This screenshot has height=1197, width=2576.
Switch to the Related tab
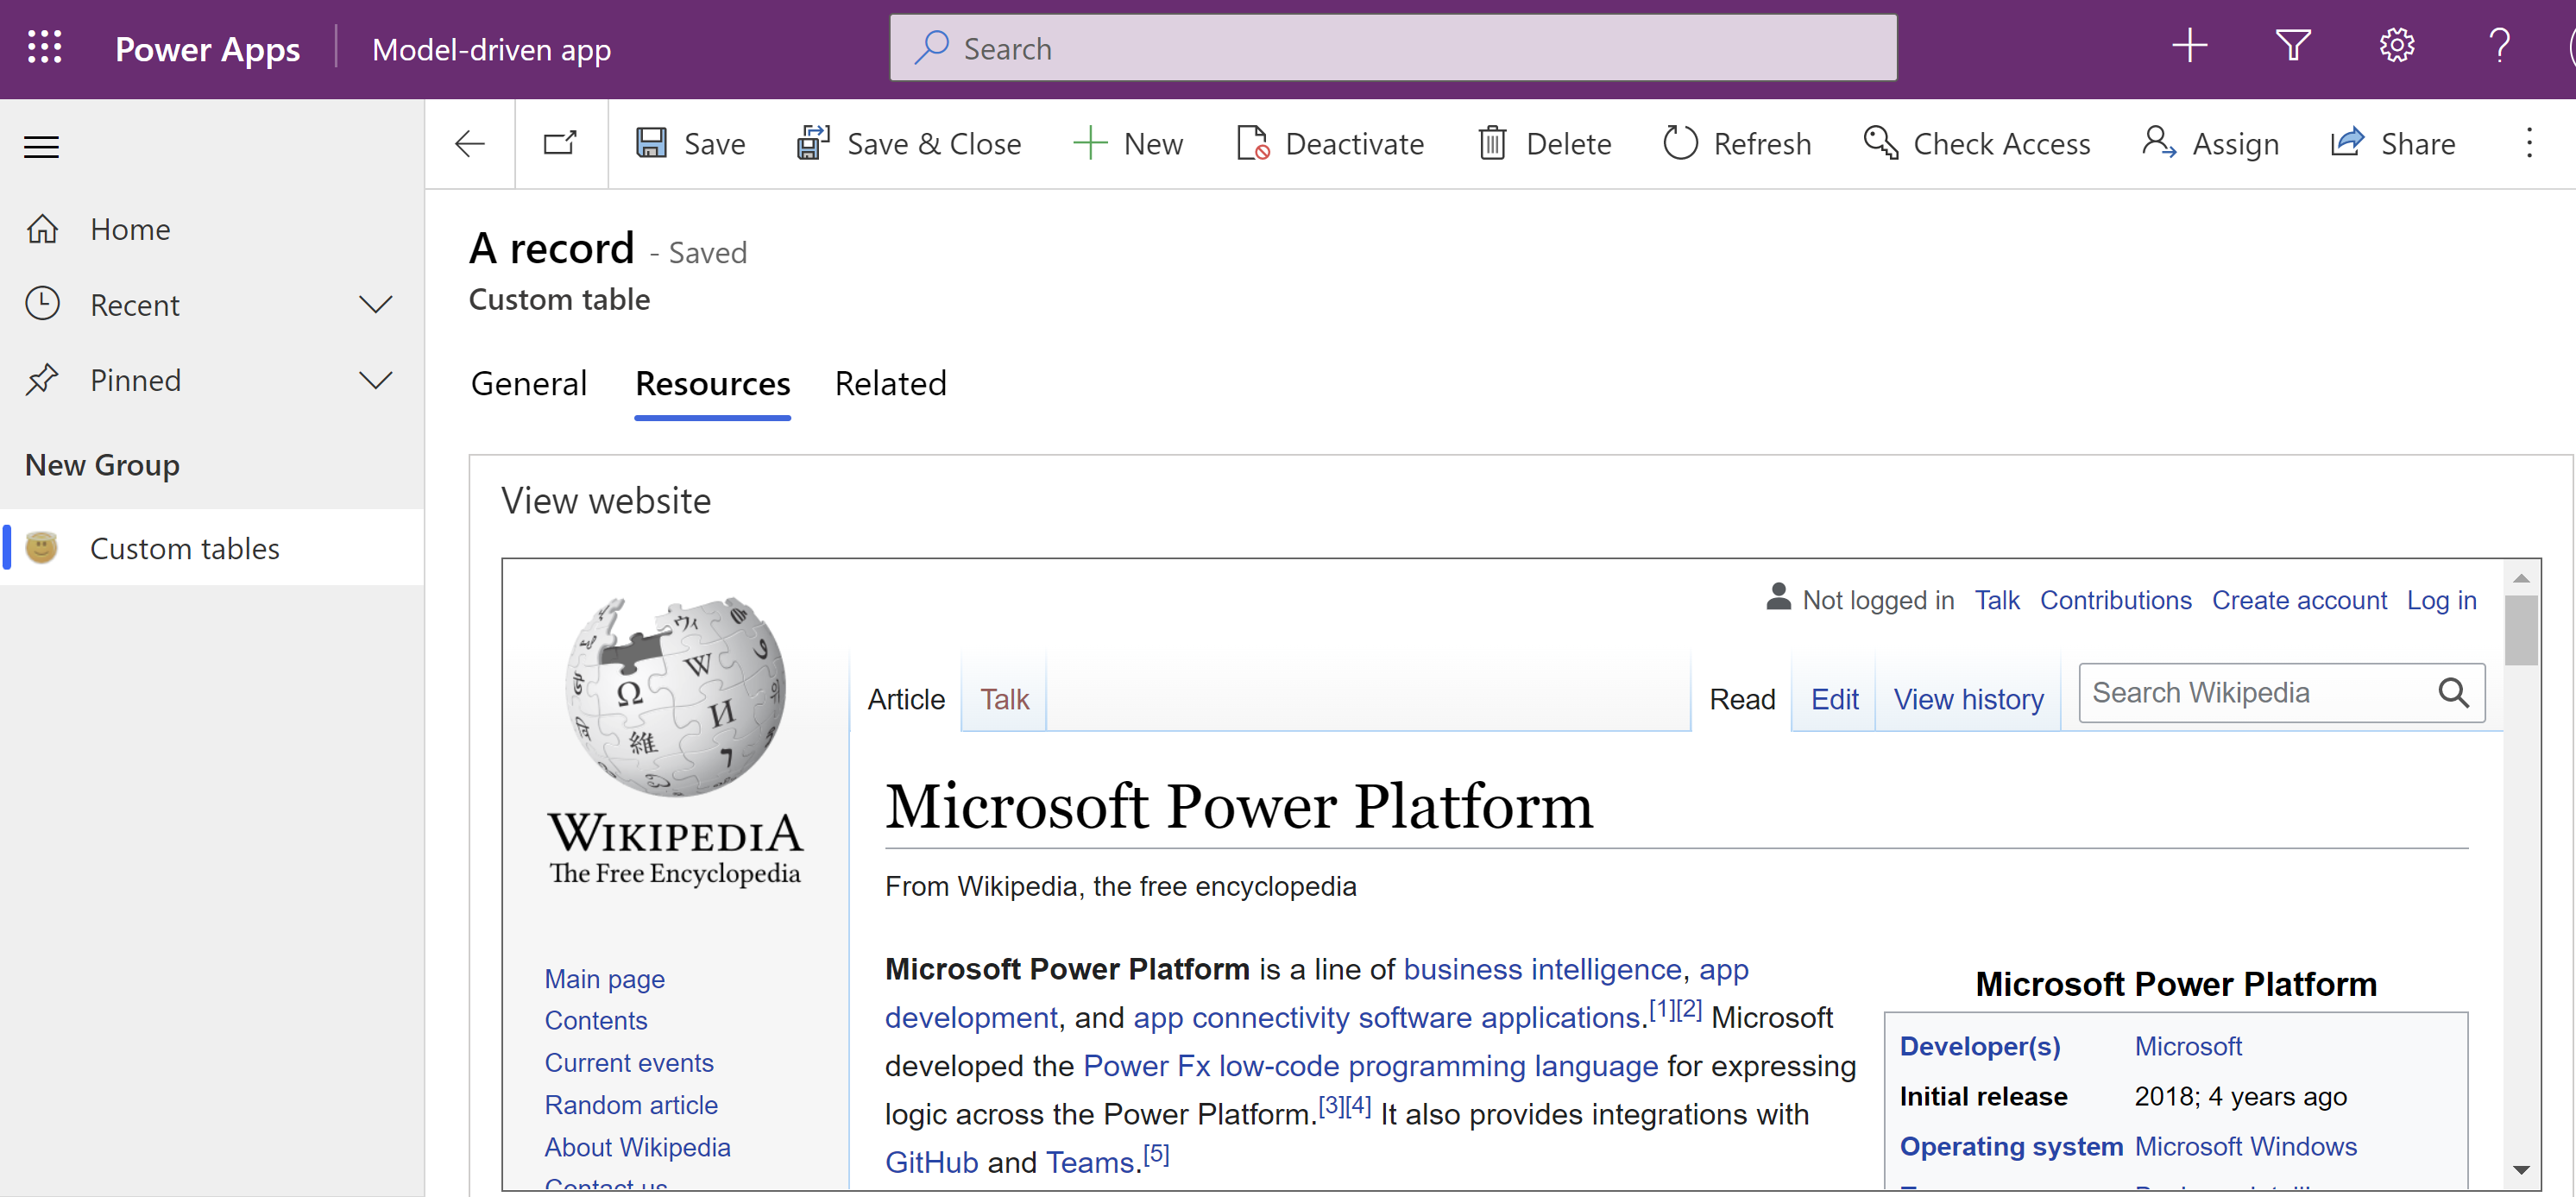889,384
